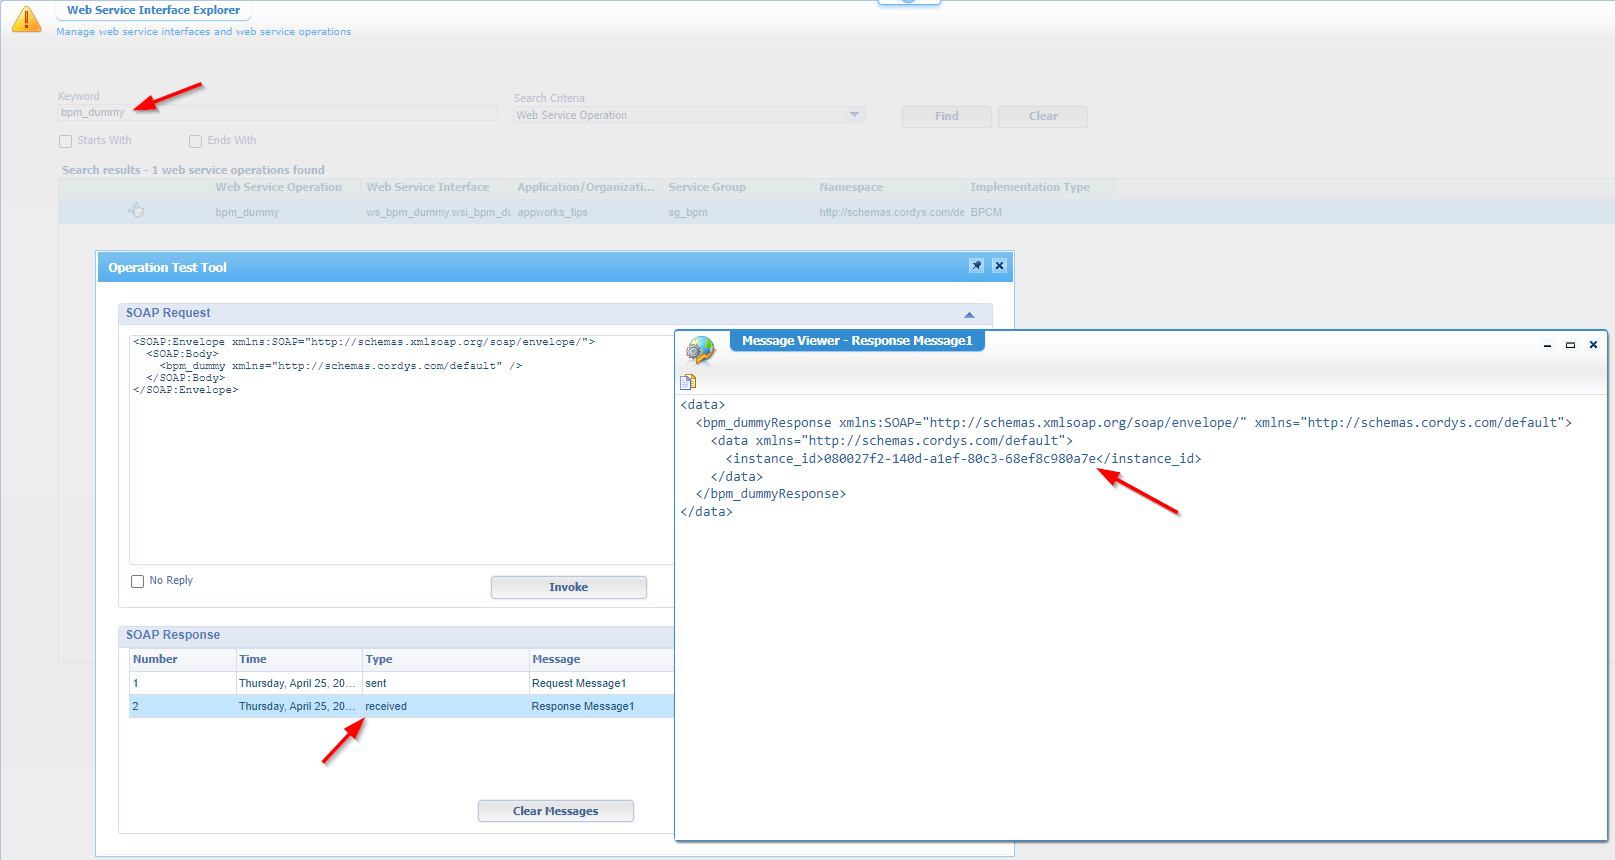
Task: Select the sent Request Message1 row
Action: [x=400, y=683]
